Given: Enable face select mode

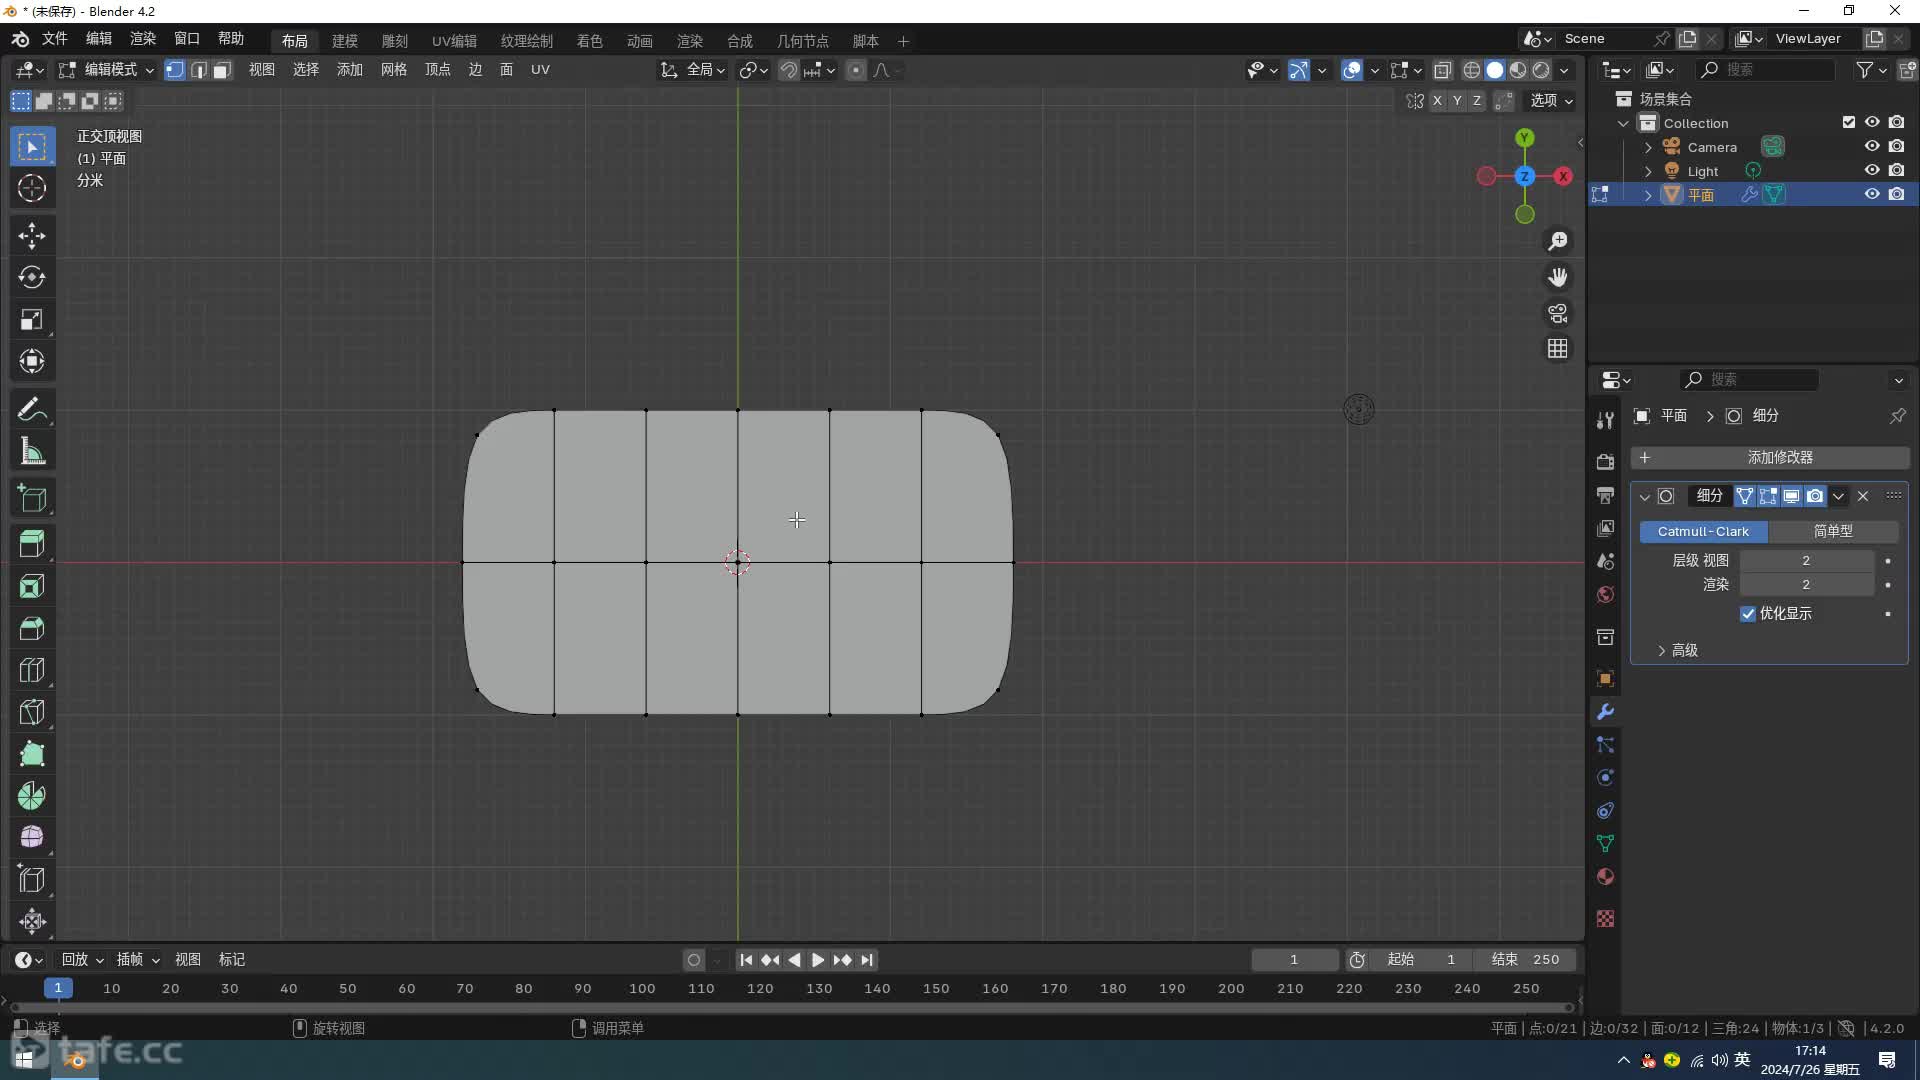Looking at the screenshot, I should point(222,70).
